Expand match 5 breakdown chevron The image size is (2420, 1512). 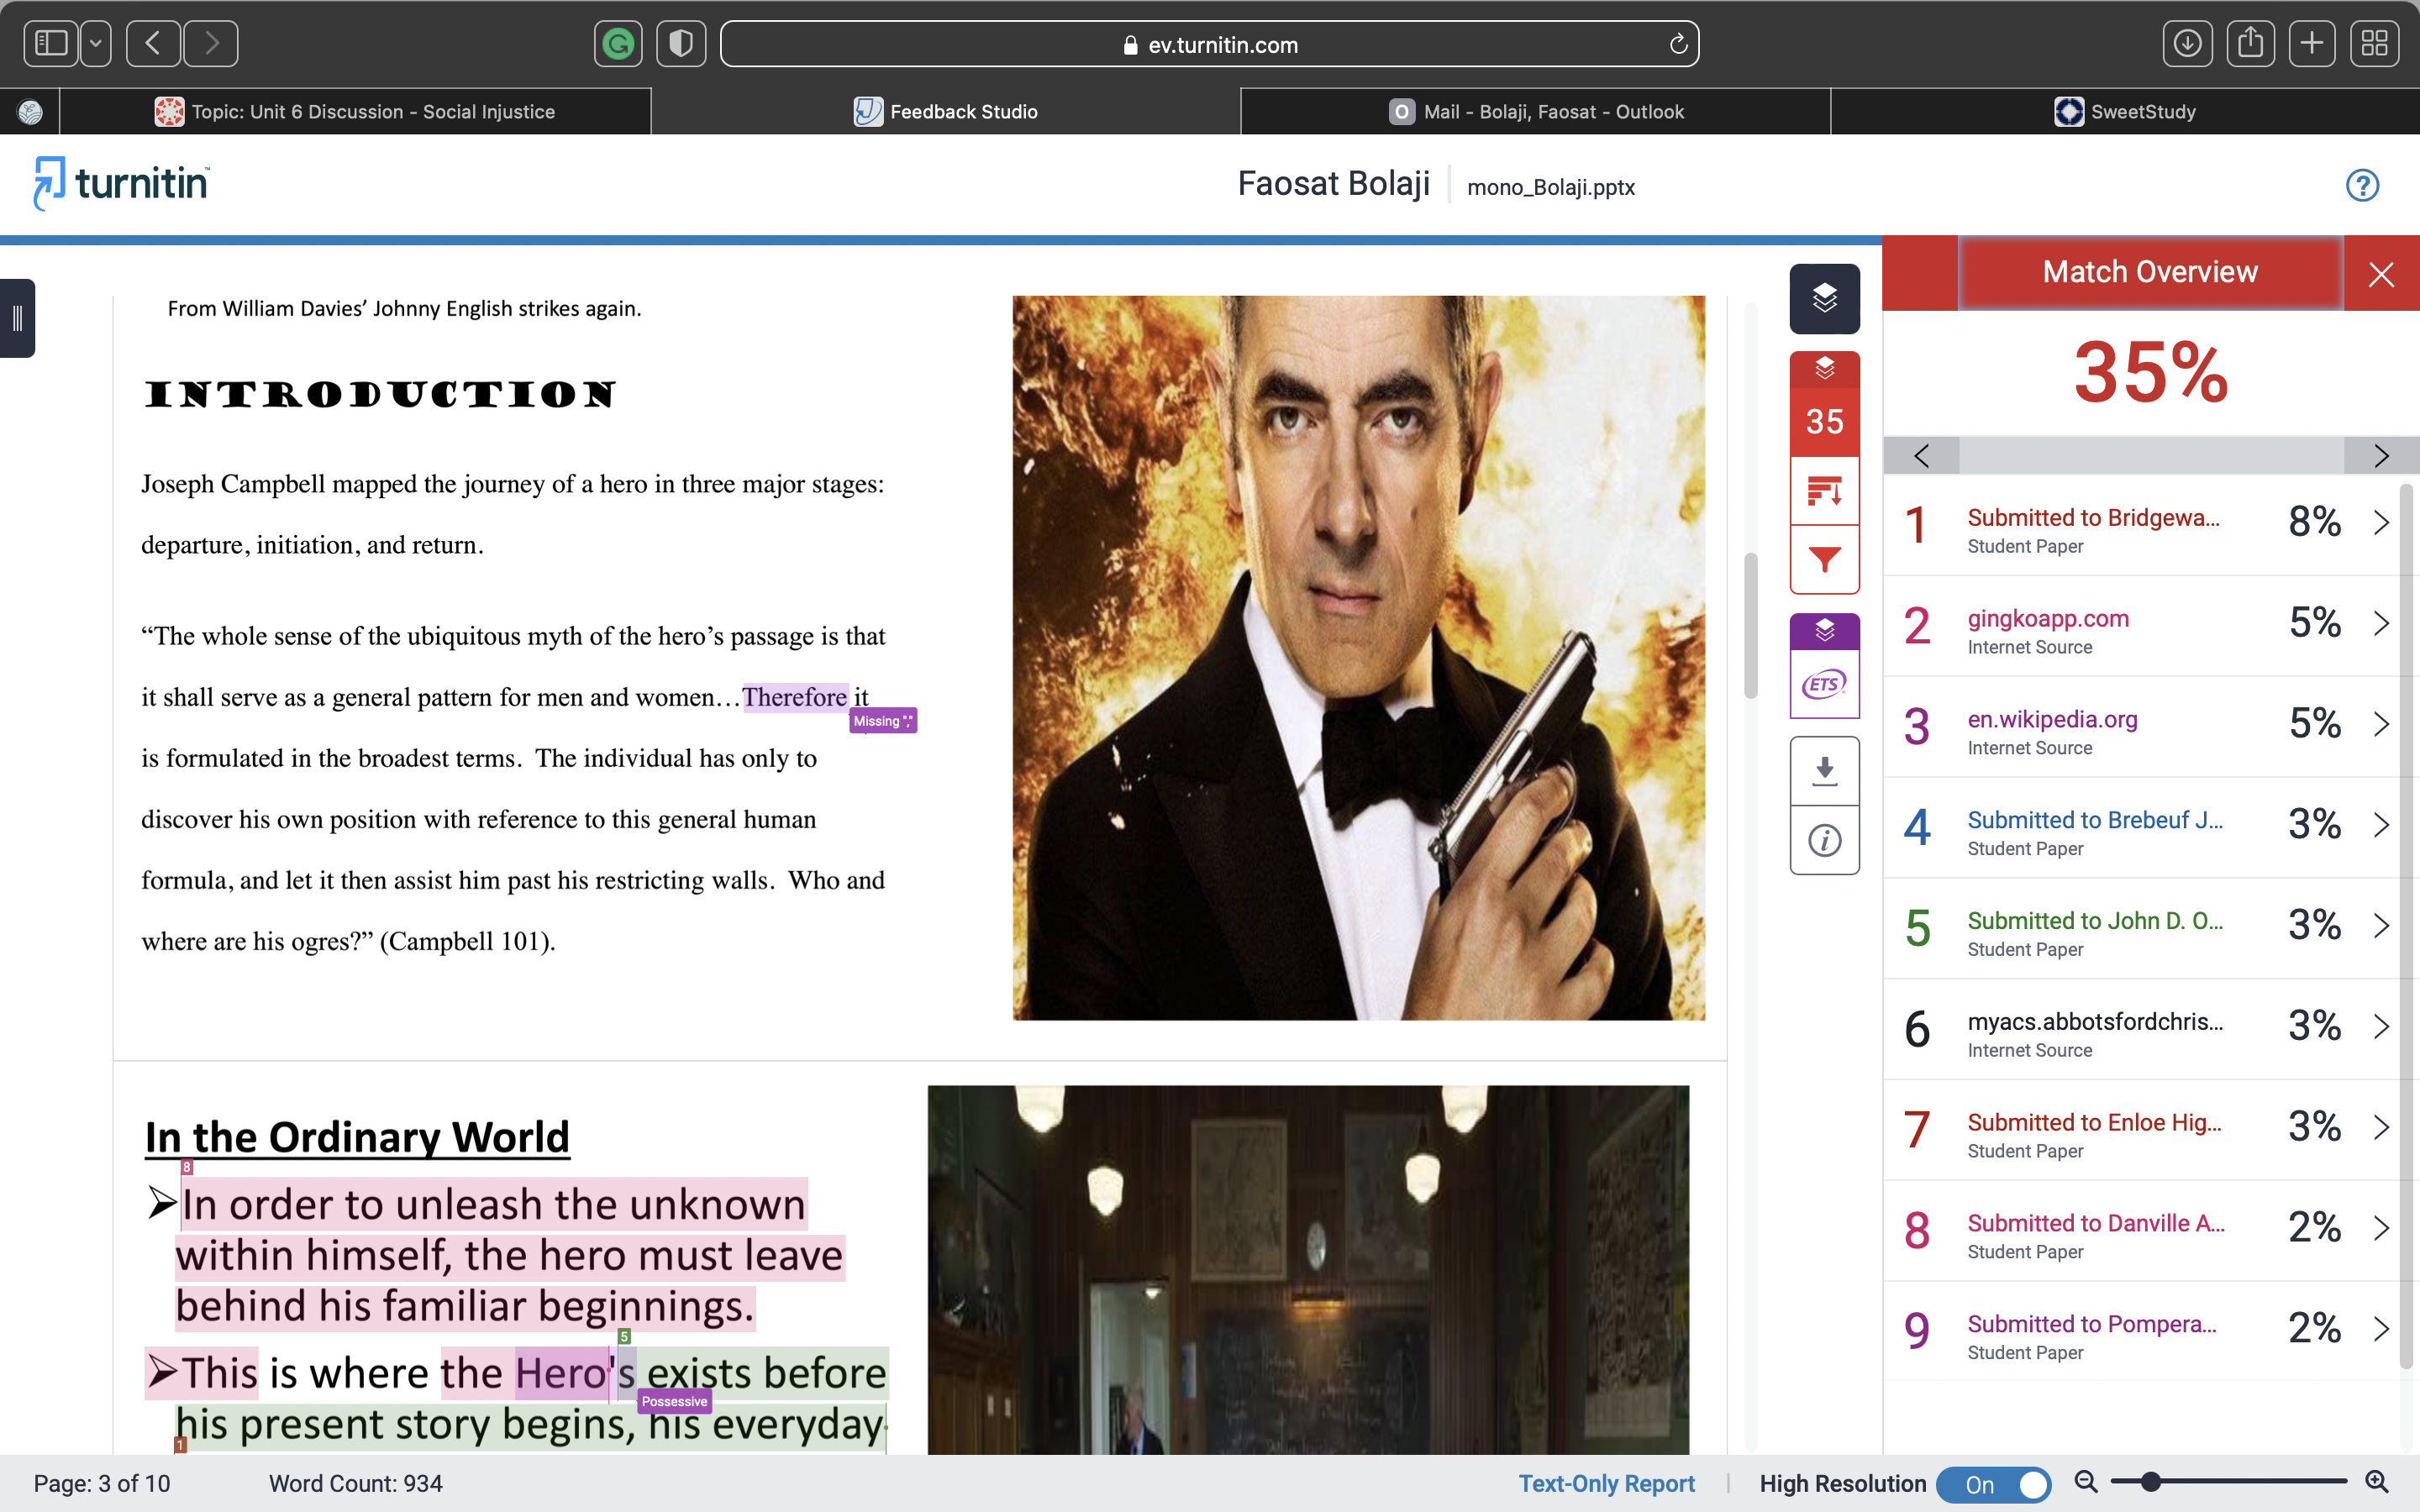tap(2381, 926)
